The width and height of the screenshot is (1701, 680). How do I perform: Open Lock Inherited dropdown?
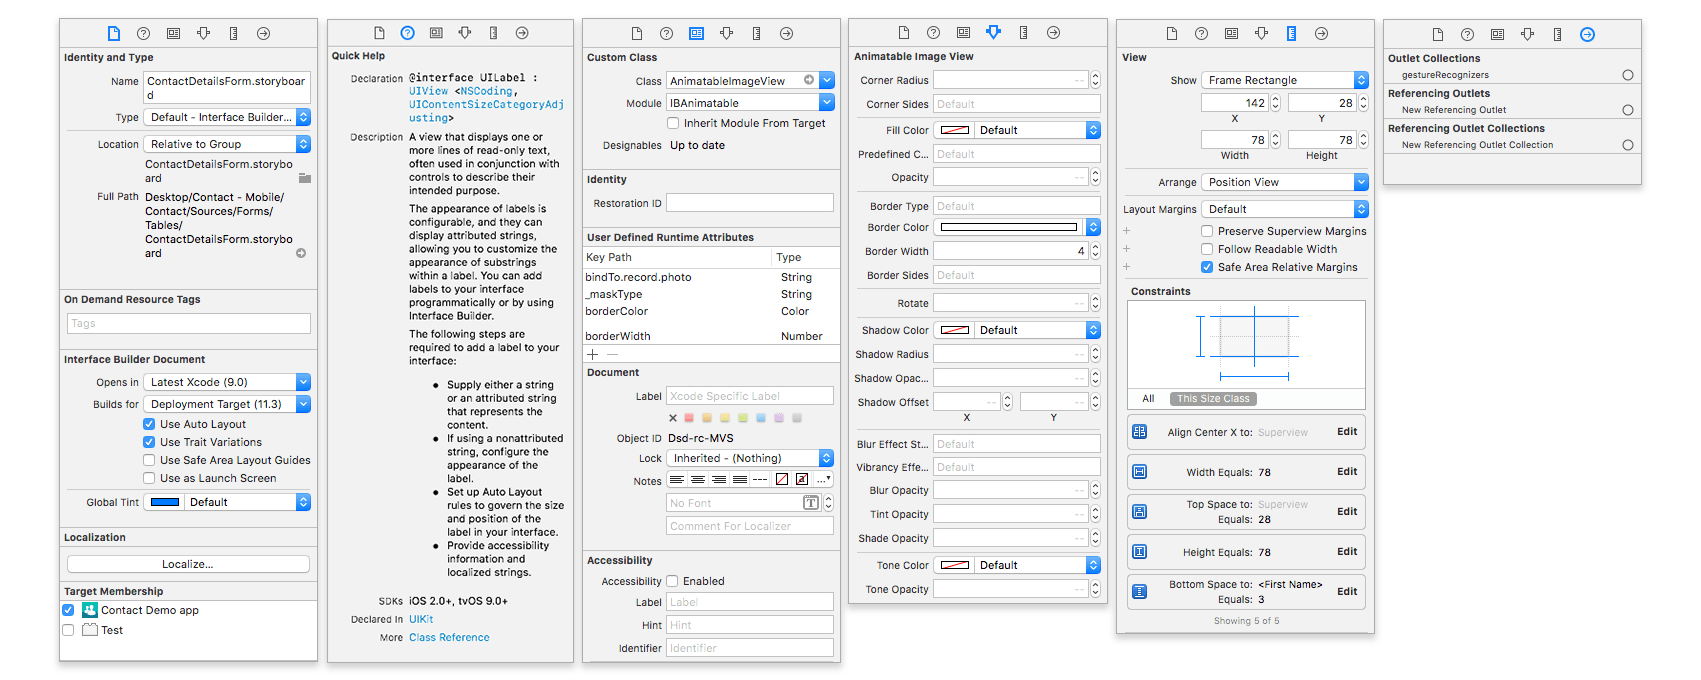750,458
